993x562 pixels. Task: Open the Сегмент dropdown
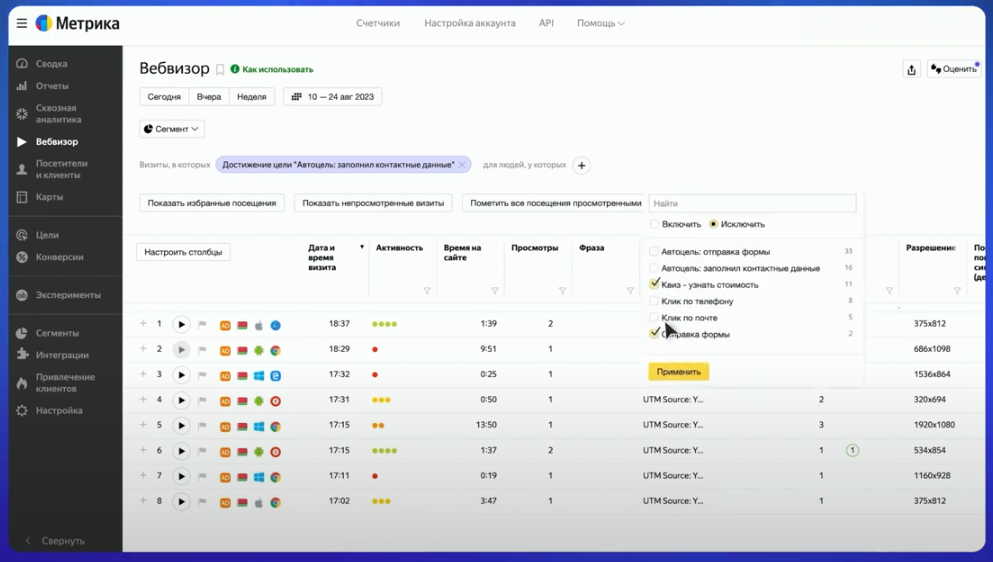tap(172, 129)
